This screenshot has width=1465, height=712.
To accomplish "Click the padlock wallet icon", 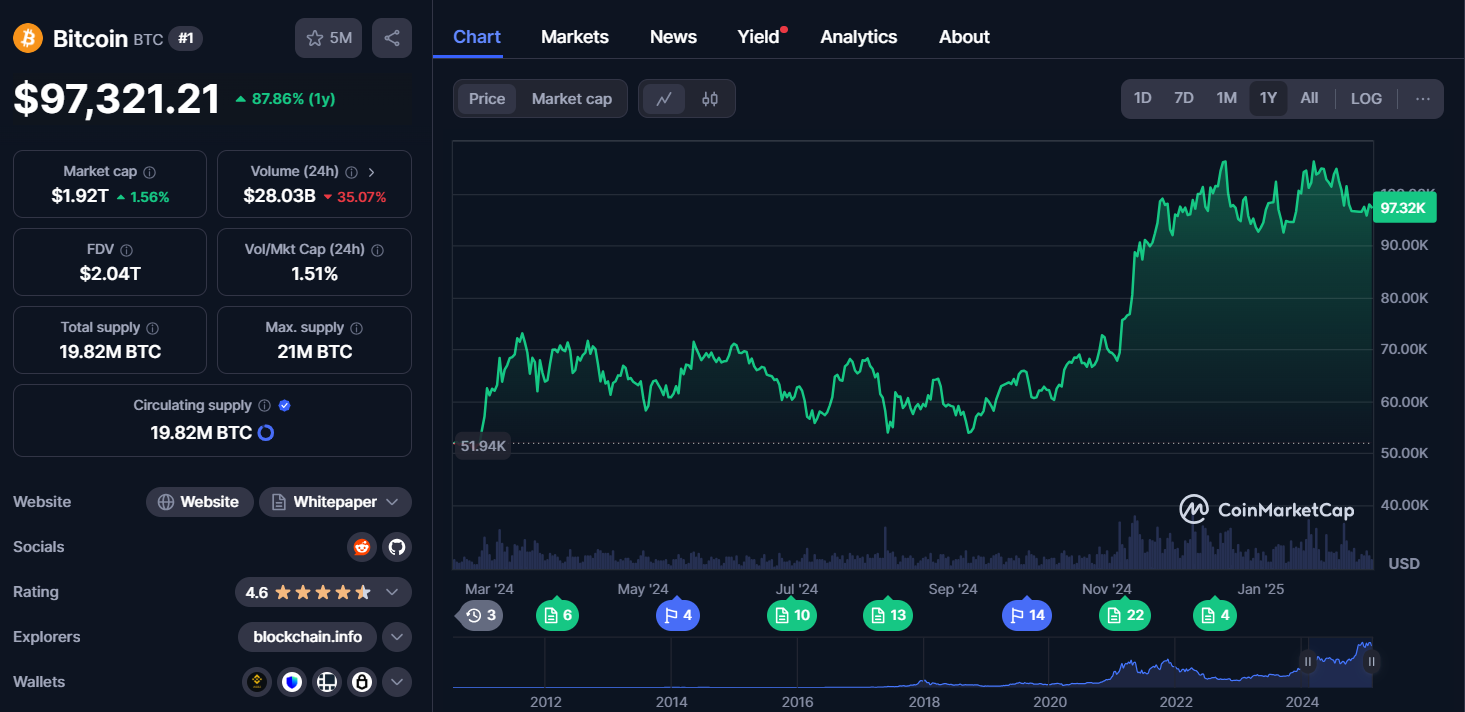I will point(361,682).
